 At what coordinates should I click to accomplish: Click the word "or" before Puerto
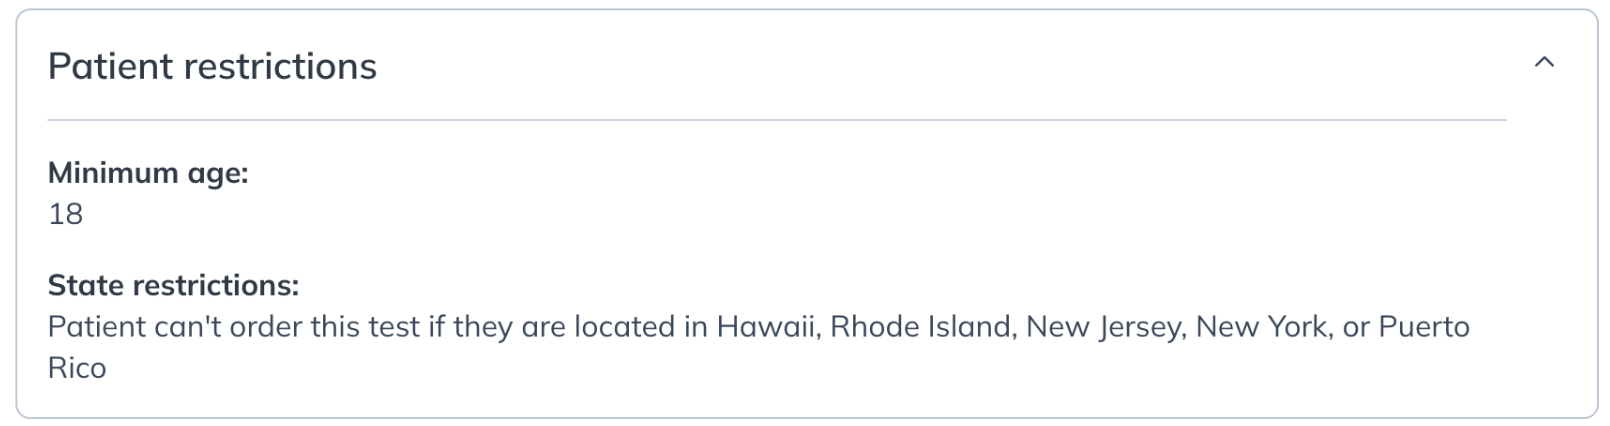(x=1356, y=329)
